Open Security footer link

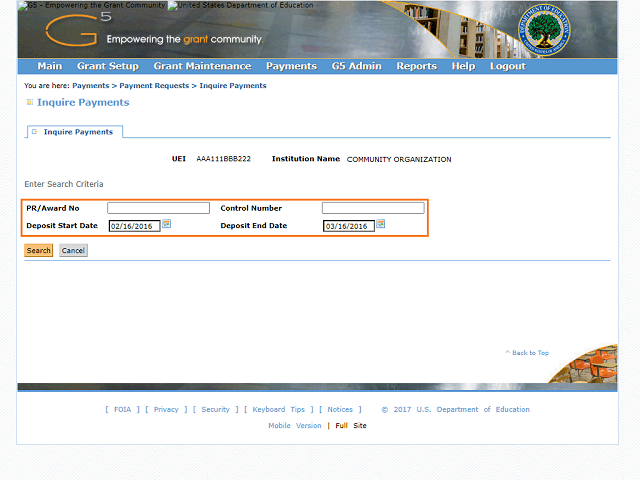[216, 409]
